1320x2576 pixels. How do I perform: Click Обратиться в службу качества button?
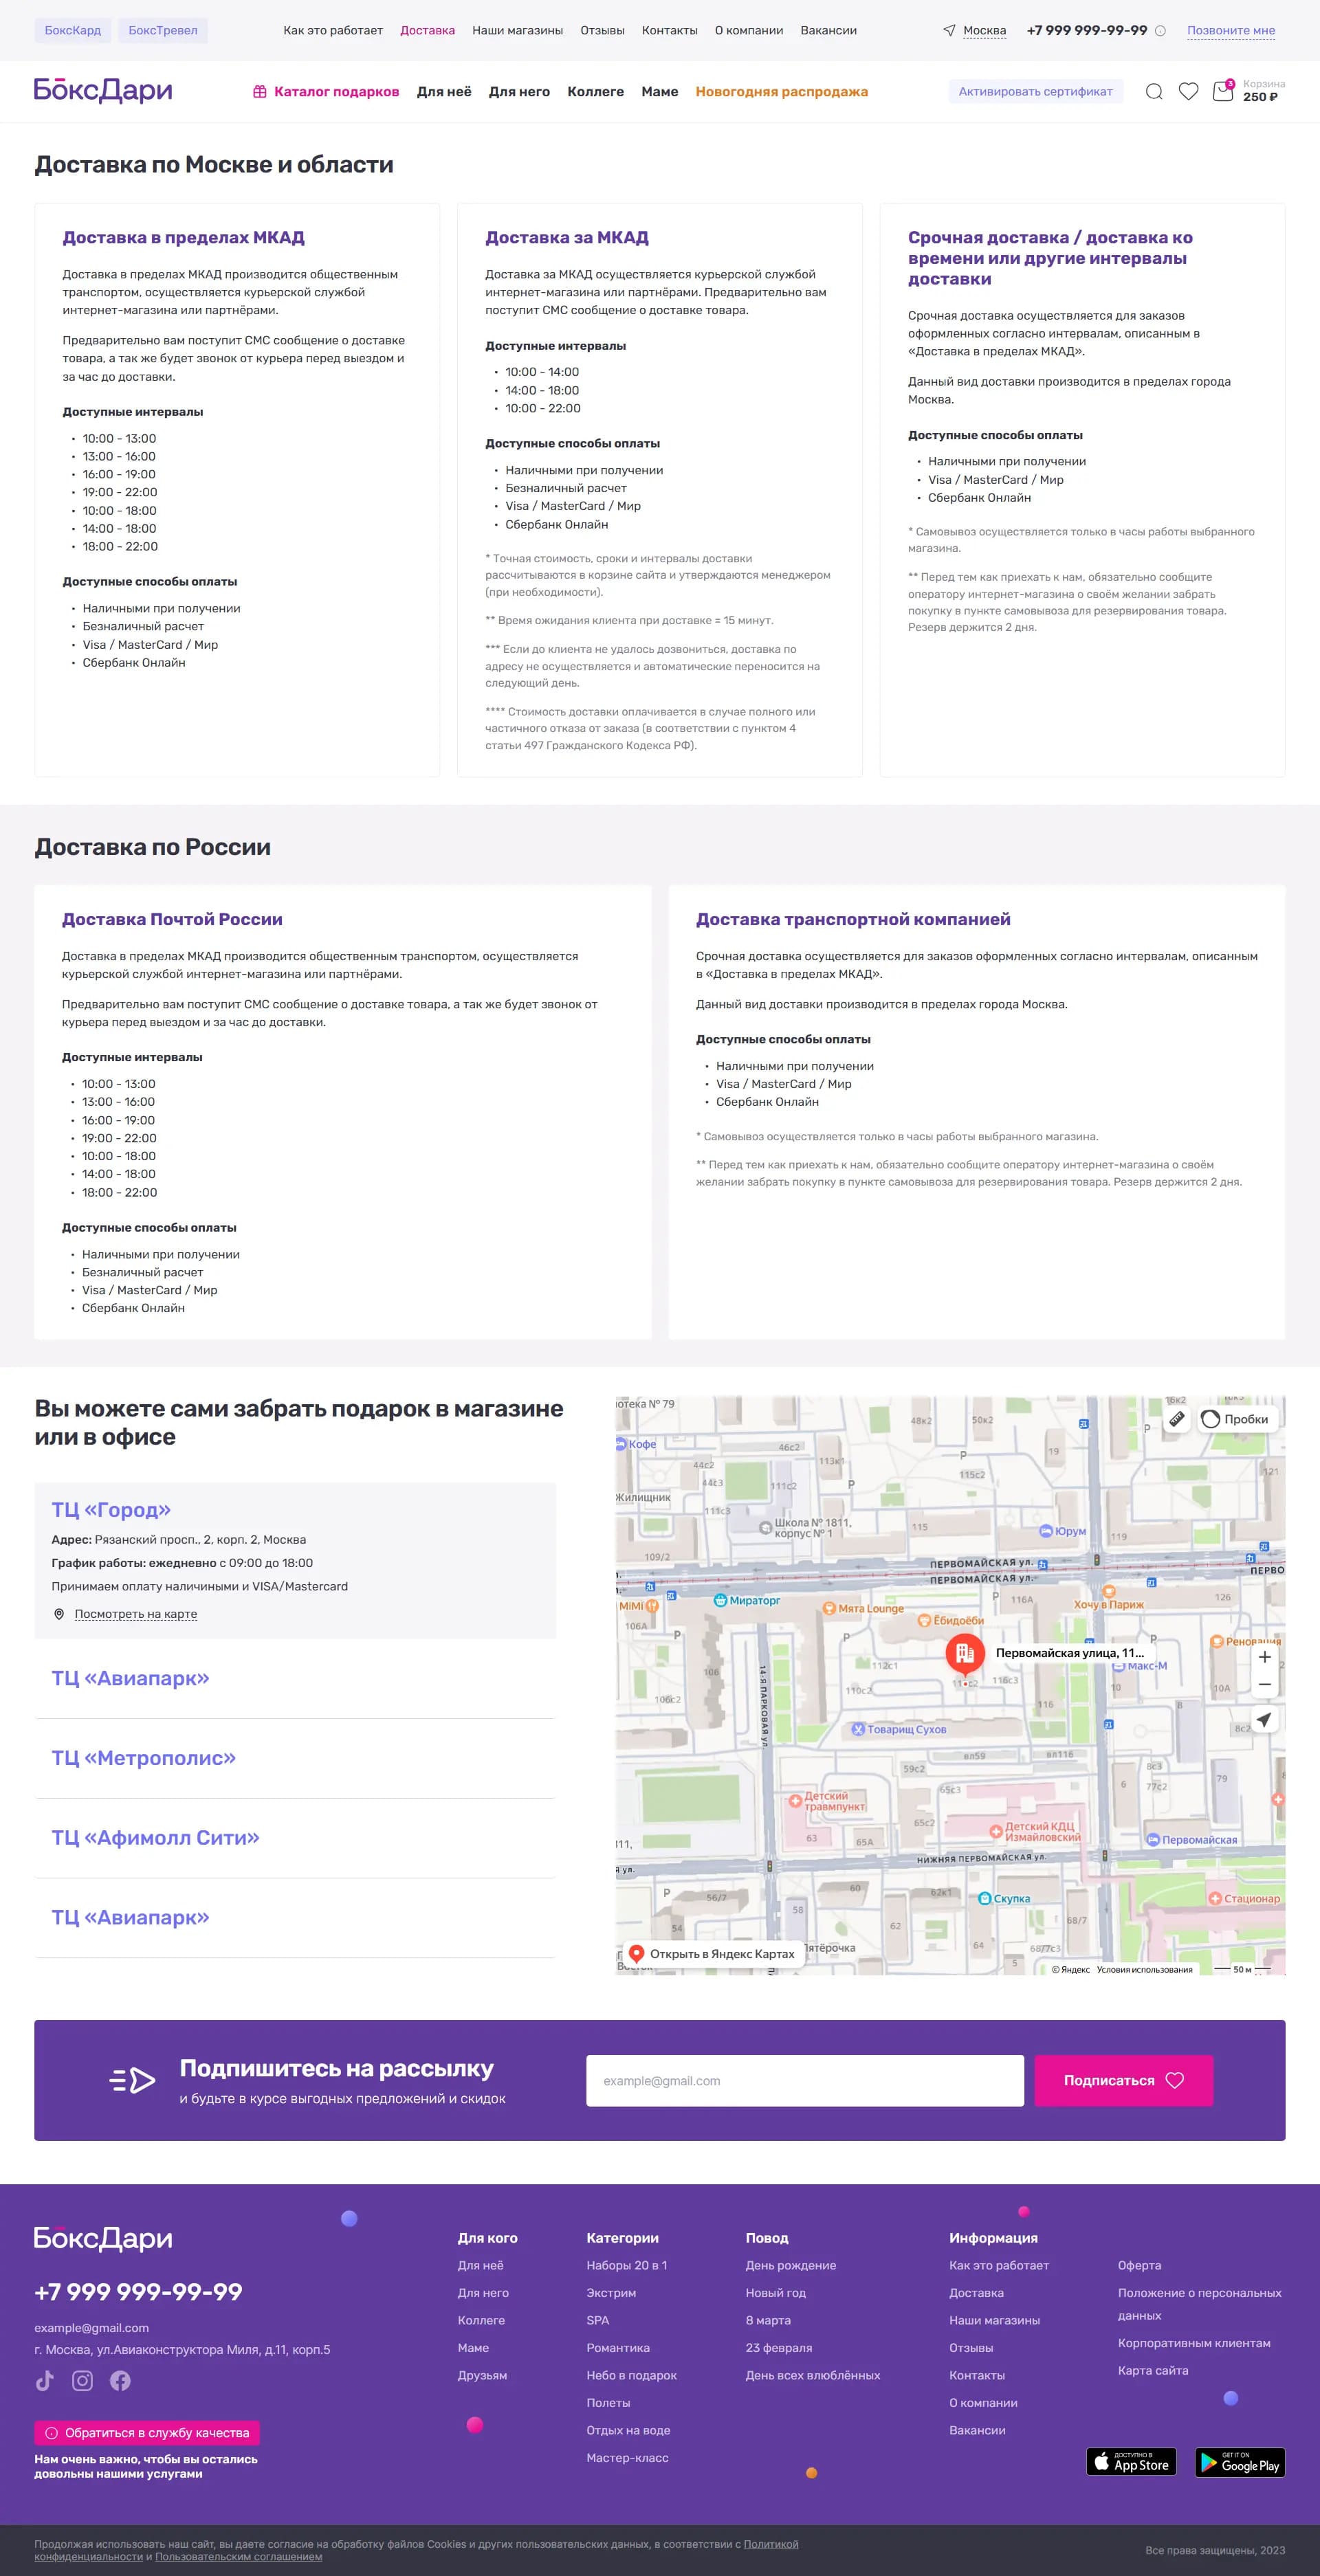pos(147,2433)
